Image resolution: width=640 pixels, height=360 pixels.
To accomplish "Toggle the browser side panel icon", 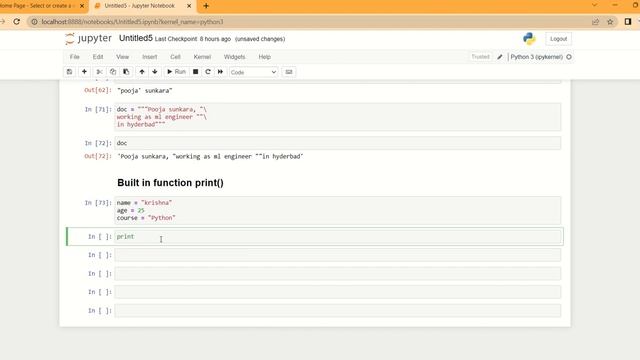I will click(x=628, y=22).
